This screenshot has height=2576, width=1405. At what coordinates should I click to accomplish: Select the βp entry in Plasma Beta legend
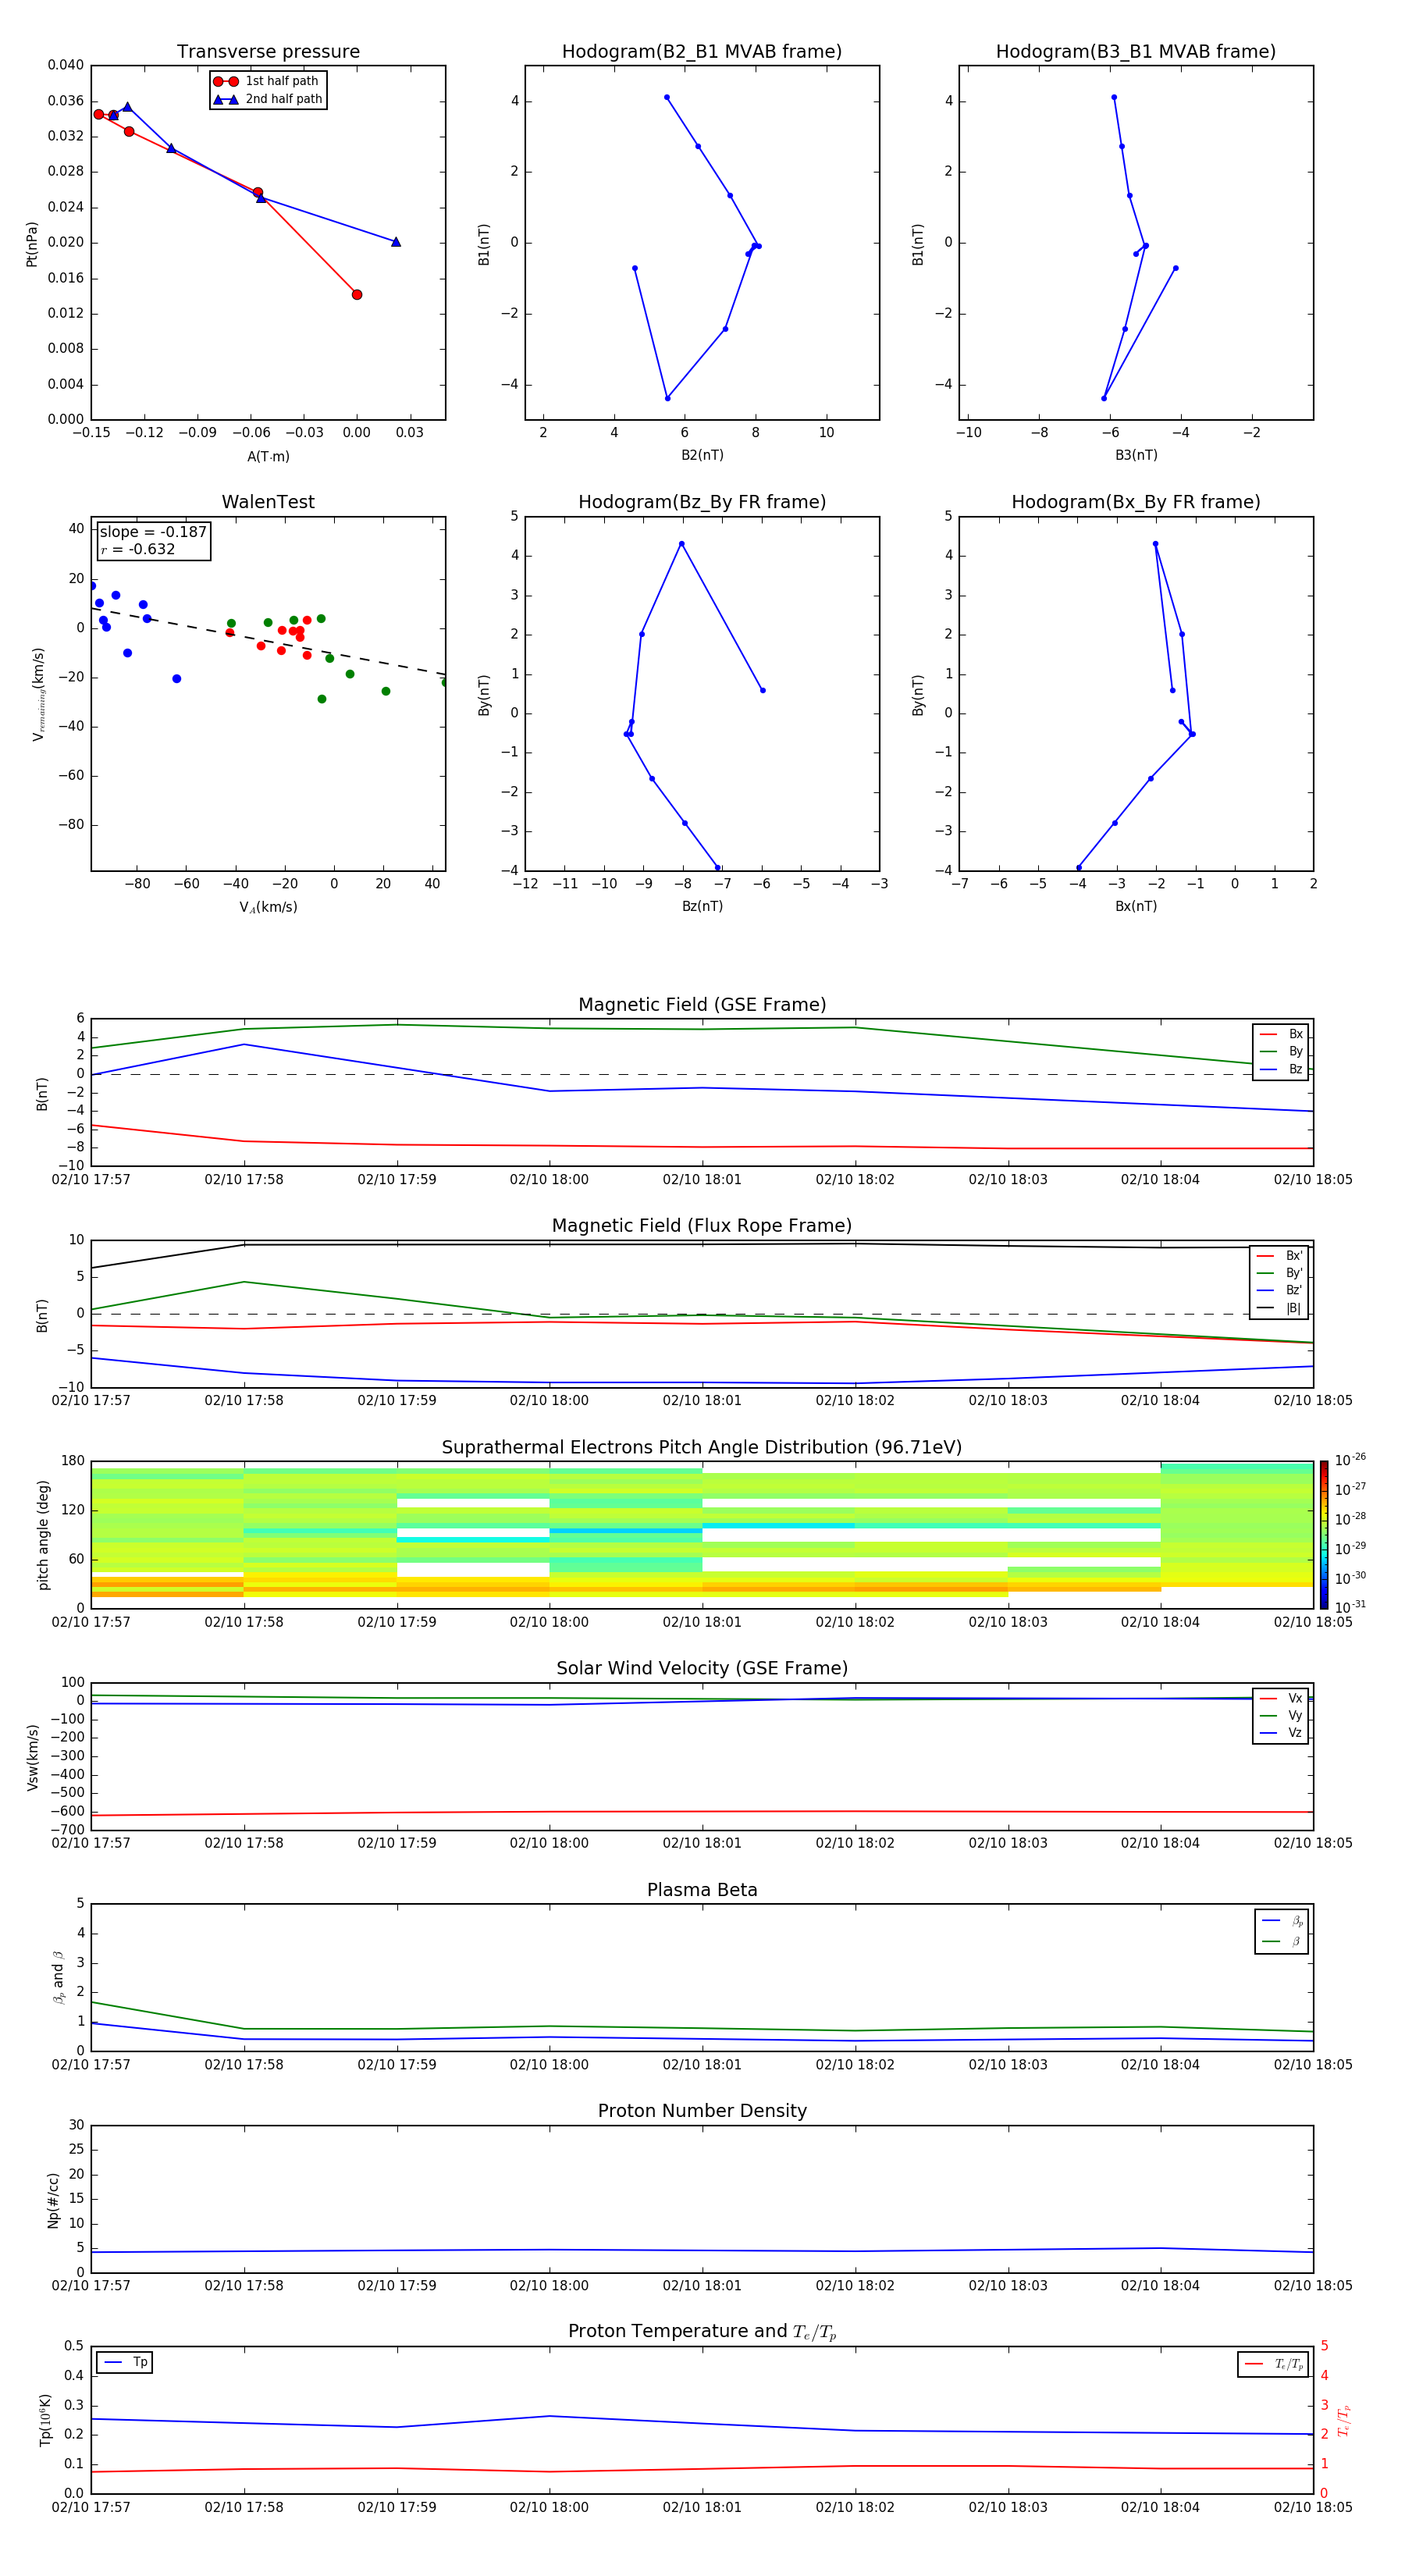[x=1283, y=1921]
